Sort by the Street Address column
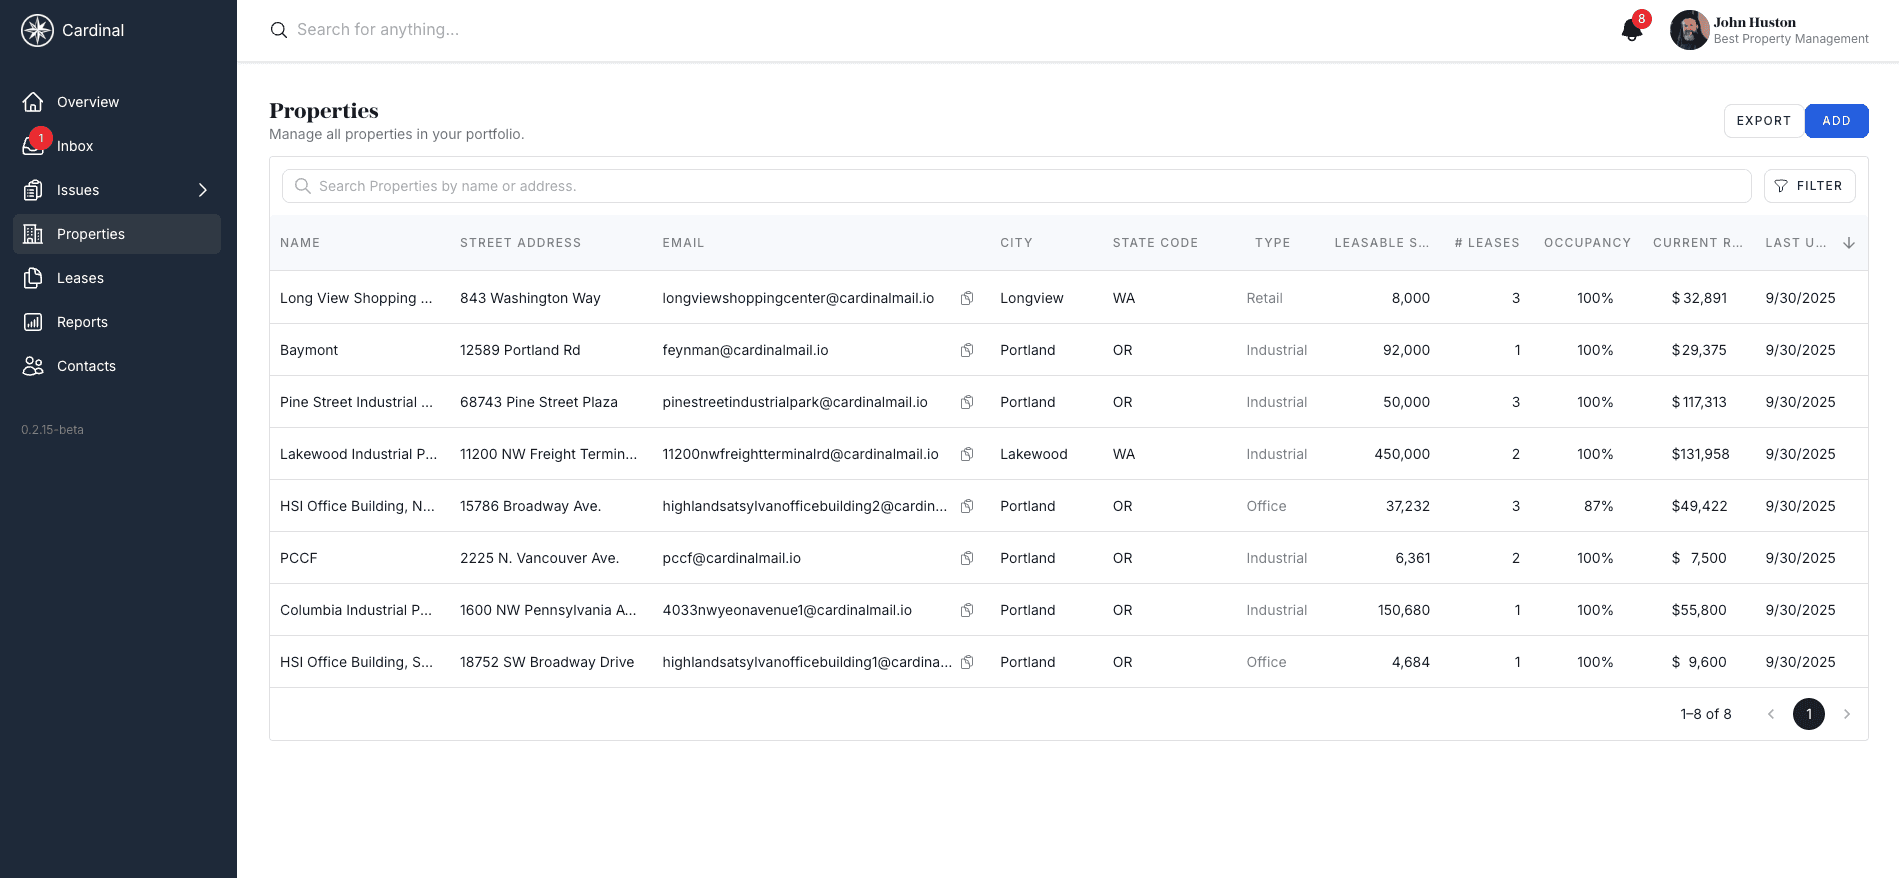This screenshot has height=878, width=1899. 520,243
